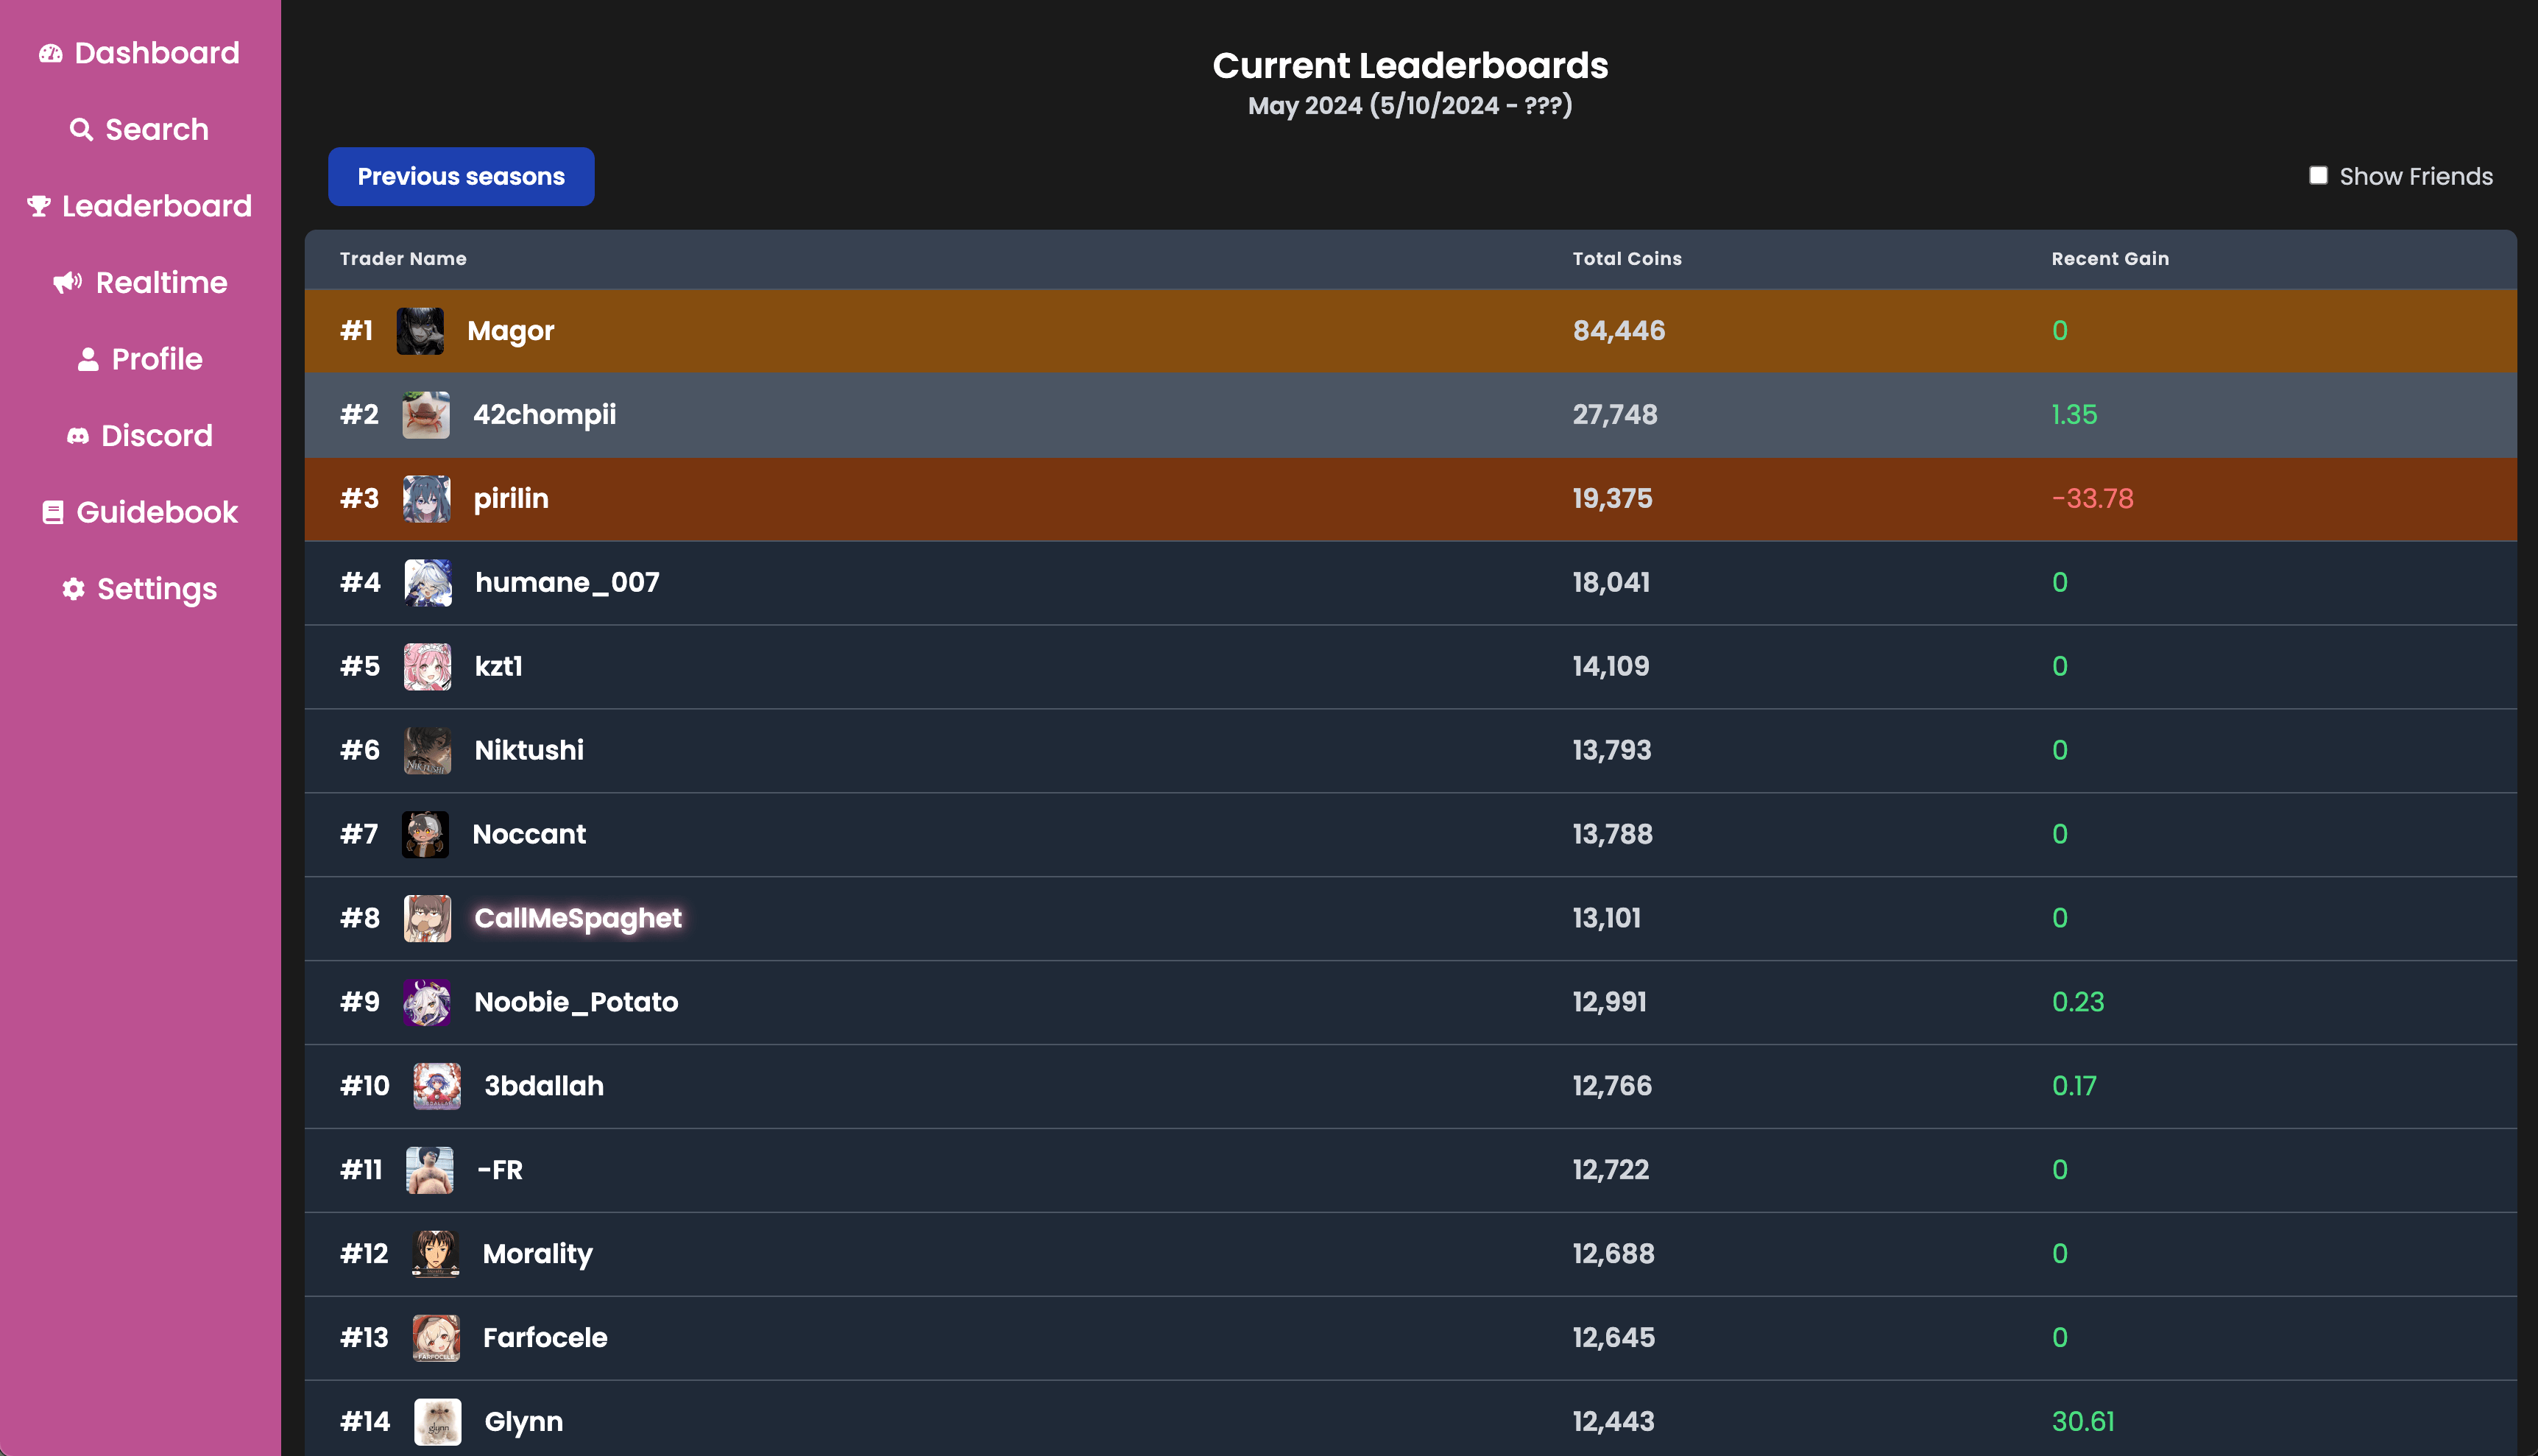
Task: Click the Leaderboard trophy icon
Action: tap(39, 206)
